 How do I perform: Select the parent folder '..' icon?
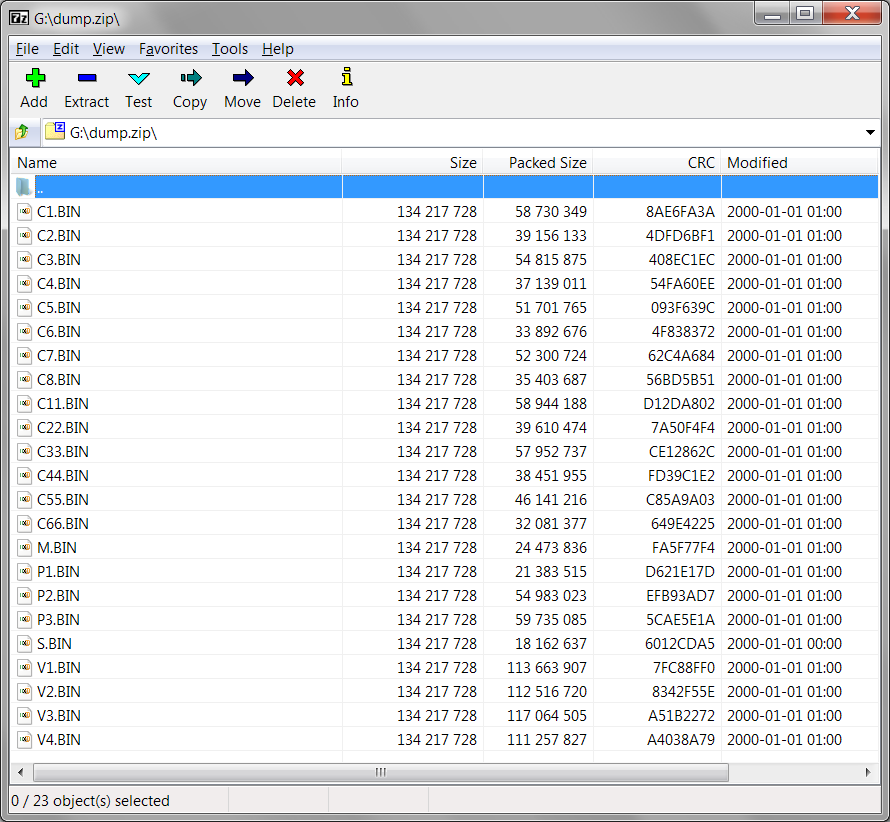[24, 187]
